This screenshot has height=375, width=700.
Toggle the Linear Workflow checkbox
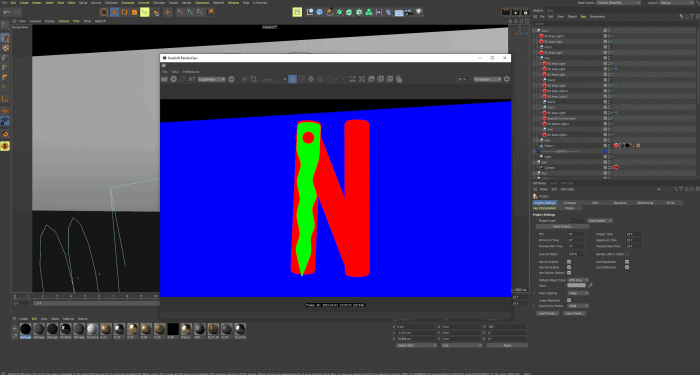pyautogui.click(x=569, y=300)
